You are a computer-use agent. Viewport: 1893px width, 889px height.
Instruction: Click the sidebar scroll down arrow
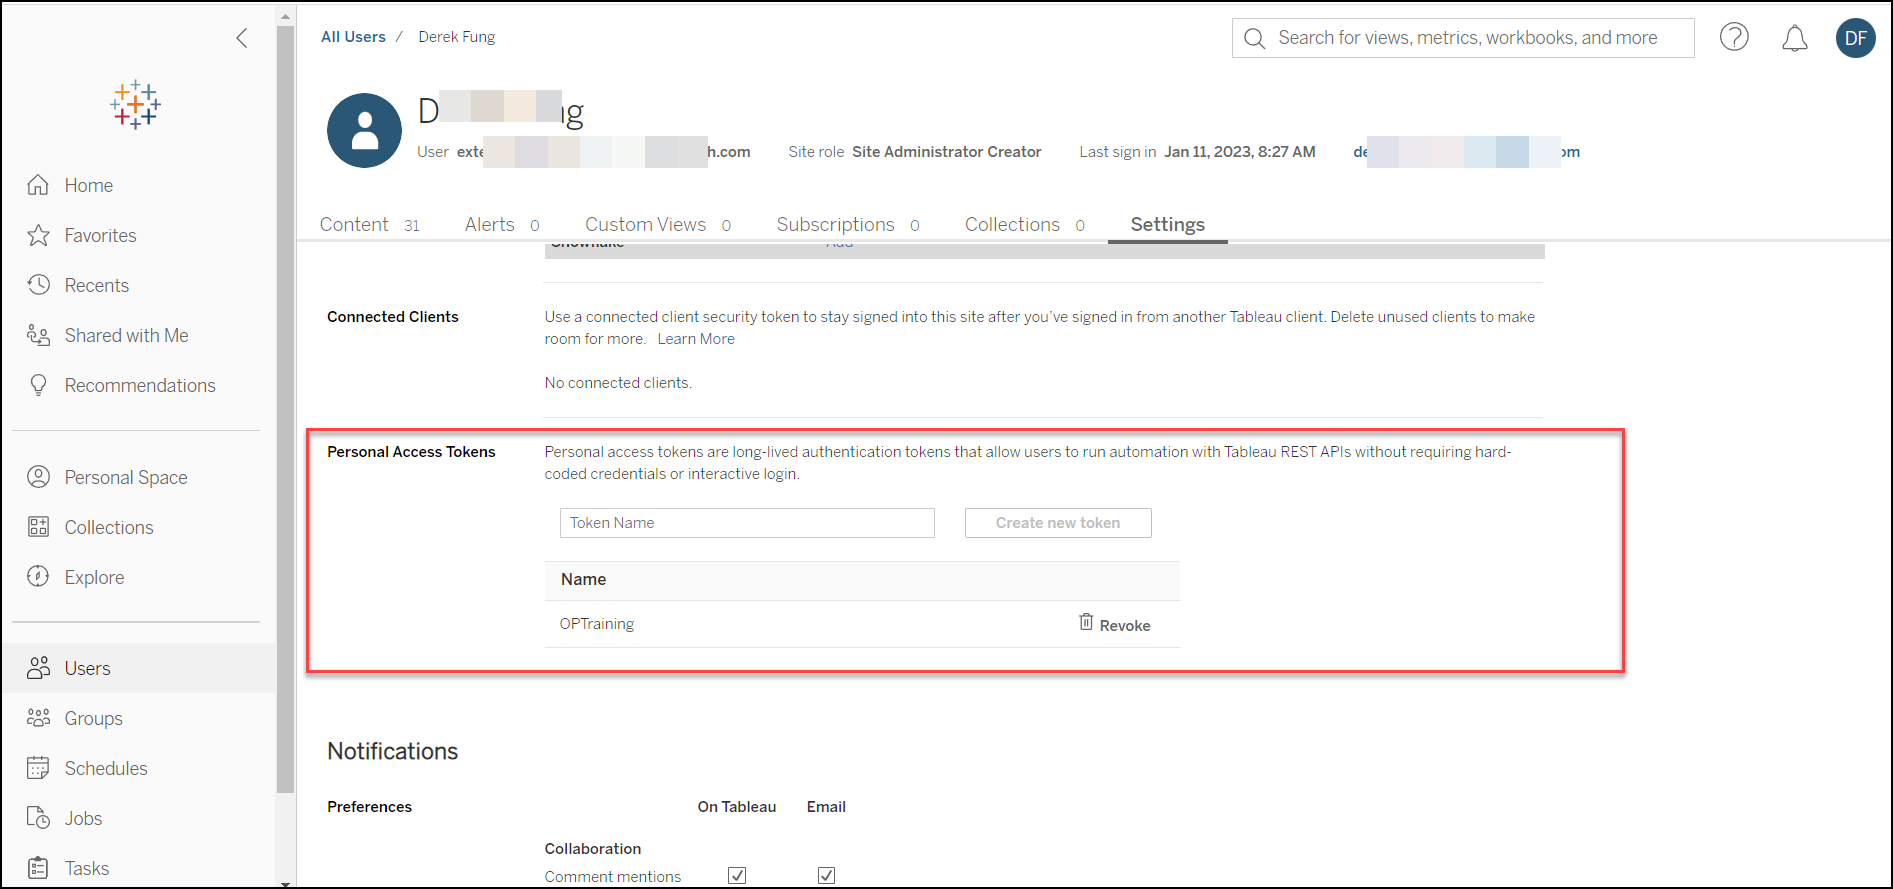pos(285,883)
